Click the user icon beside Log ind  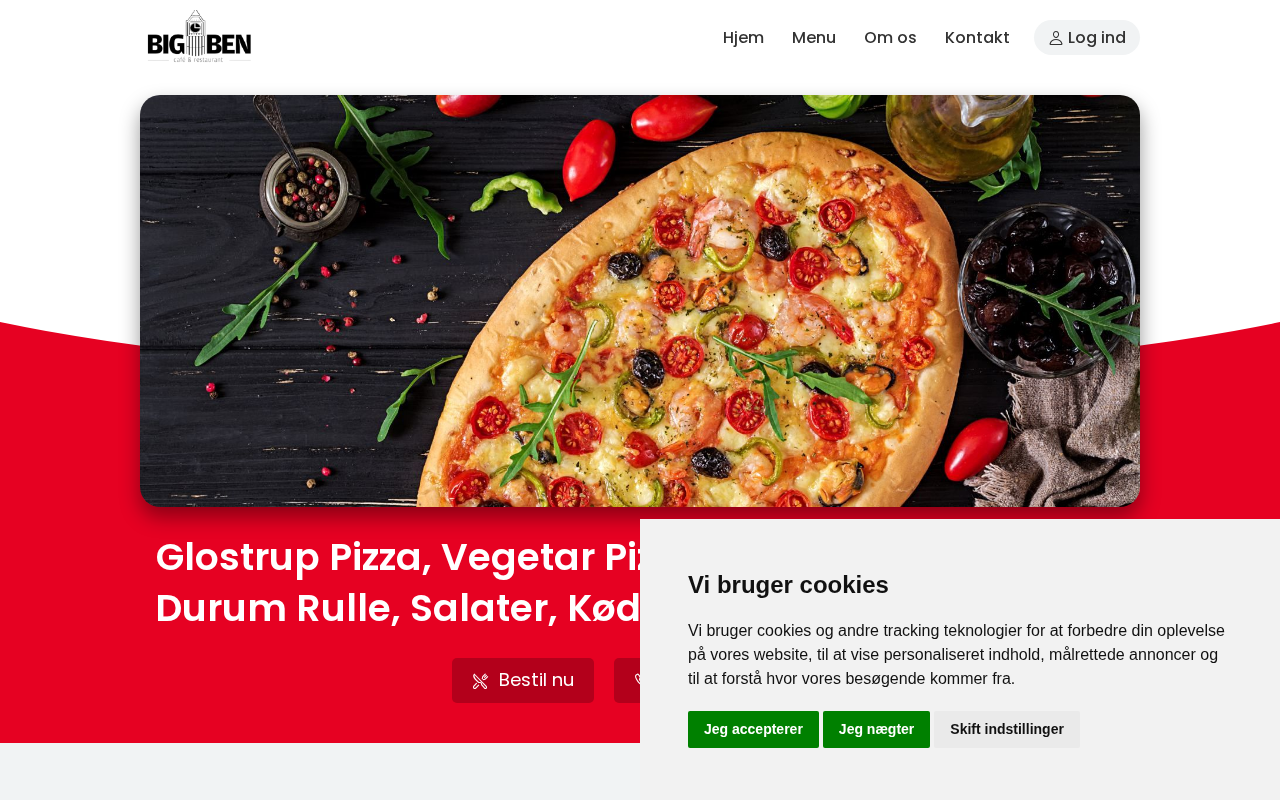tap(1056, 38)
